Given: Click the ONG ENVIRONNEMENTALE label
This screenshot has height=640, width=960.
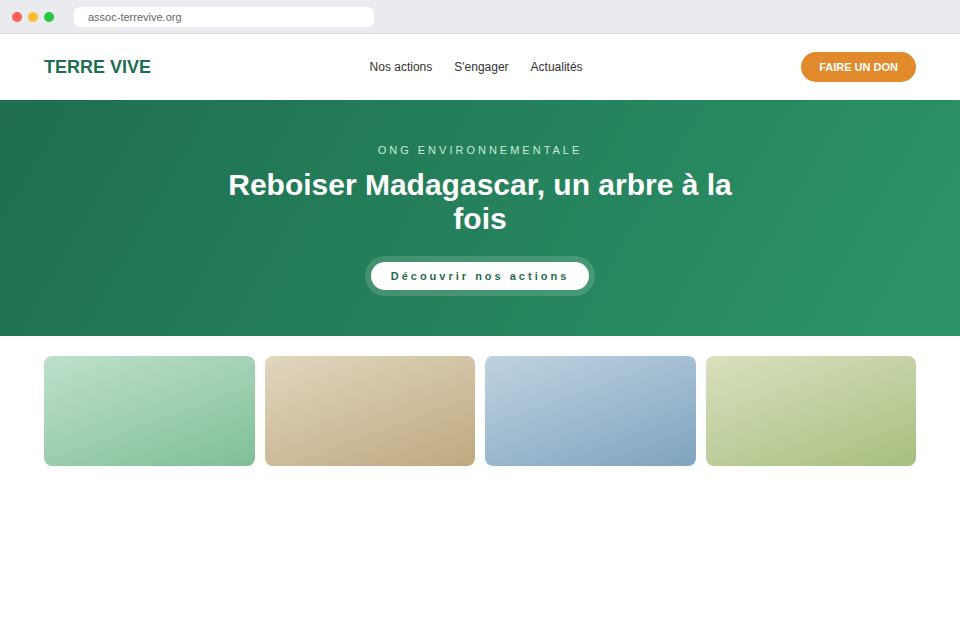Looking at the screenshot, I should (479, 150).
